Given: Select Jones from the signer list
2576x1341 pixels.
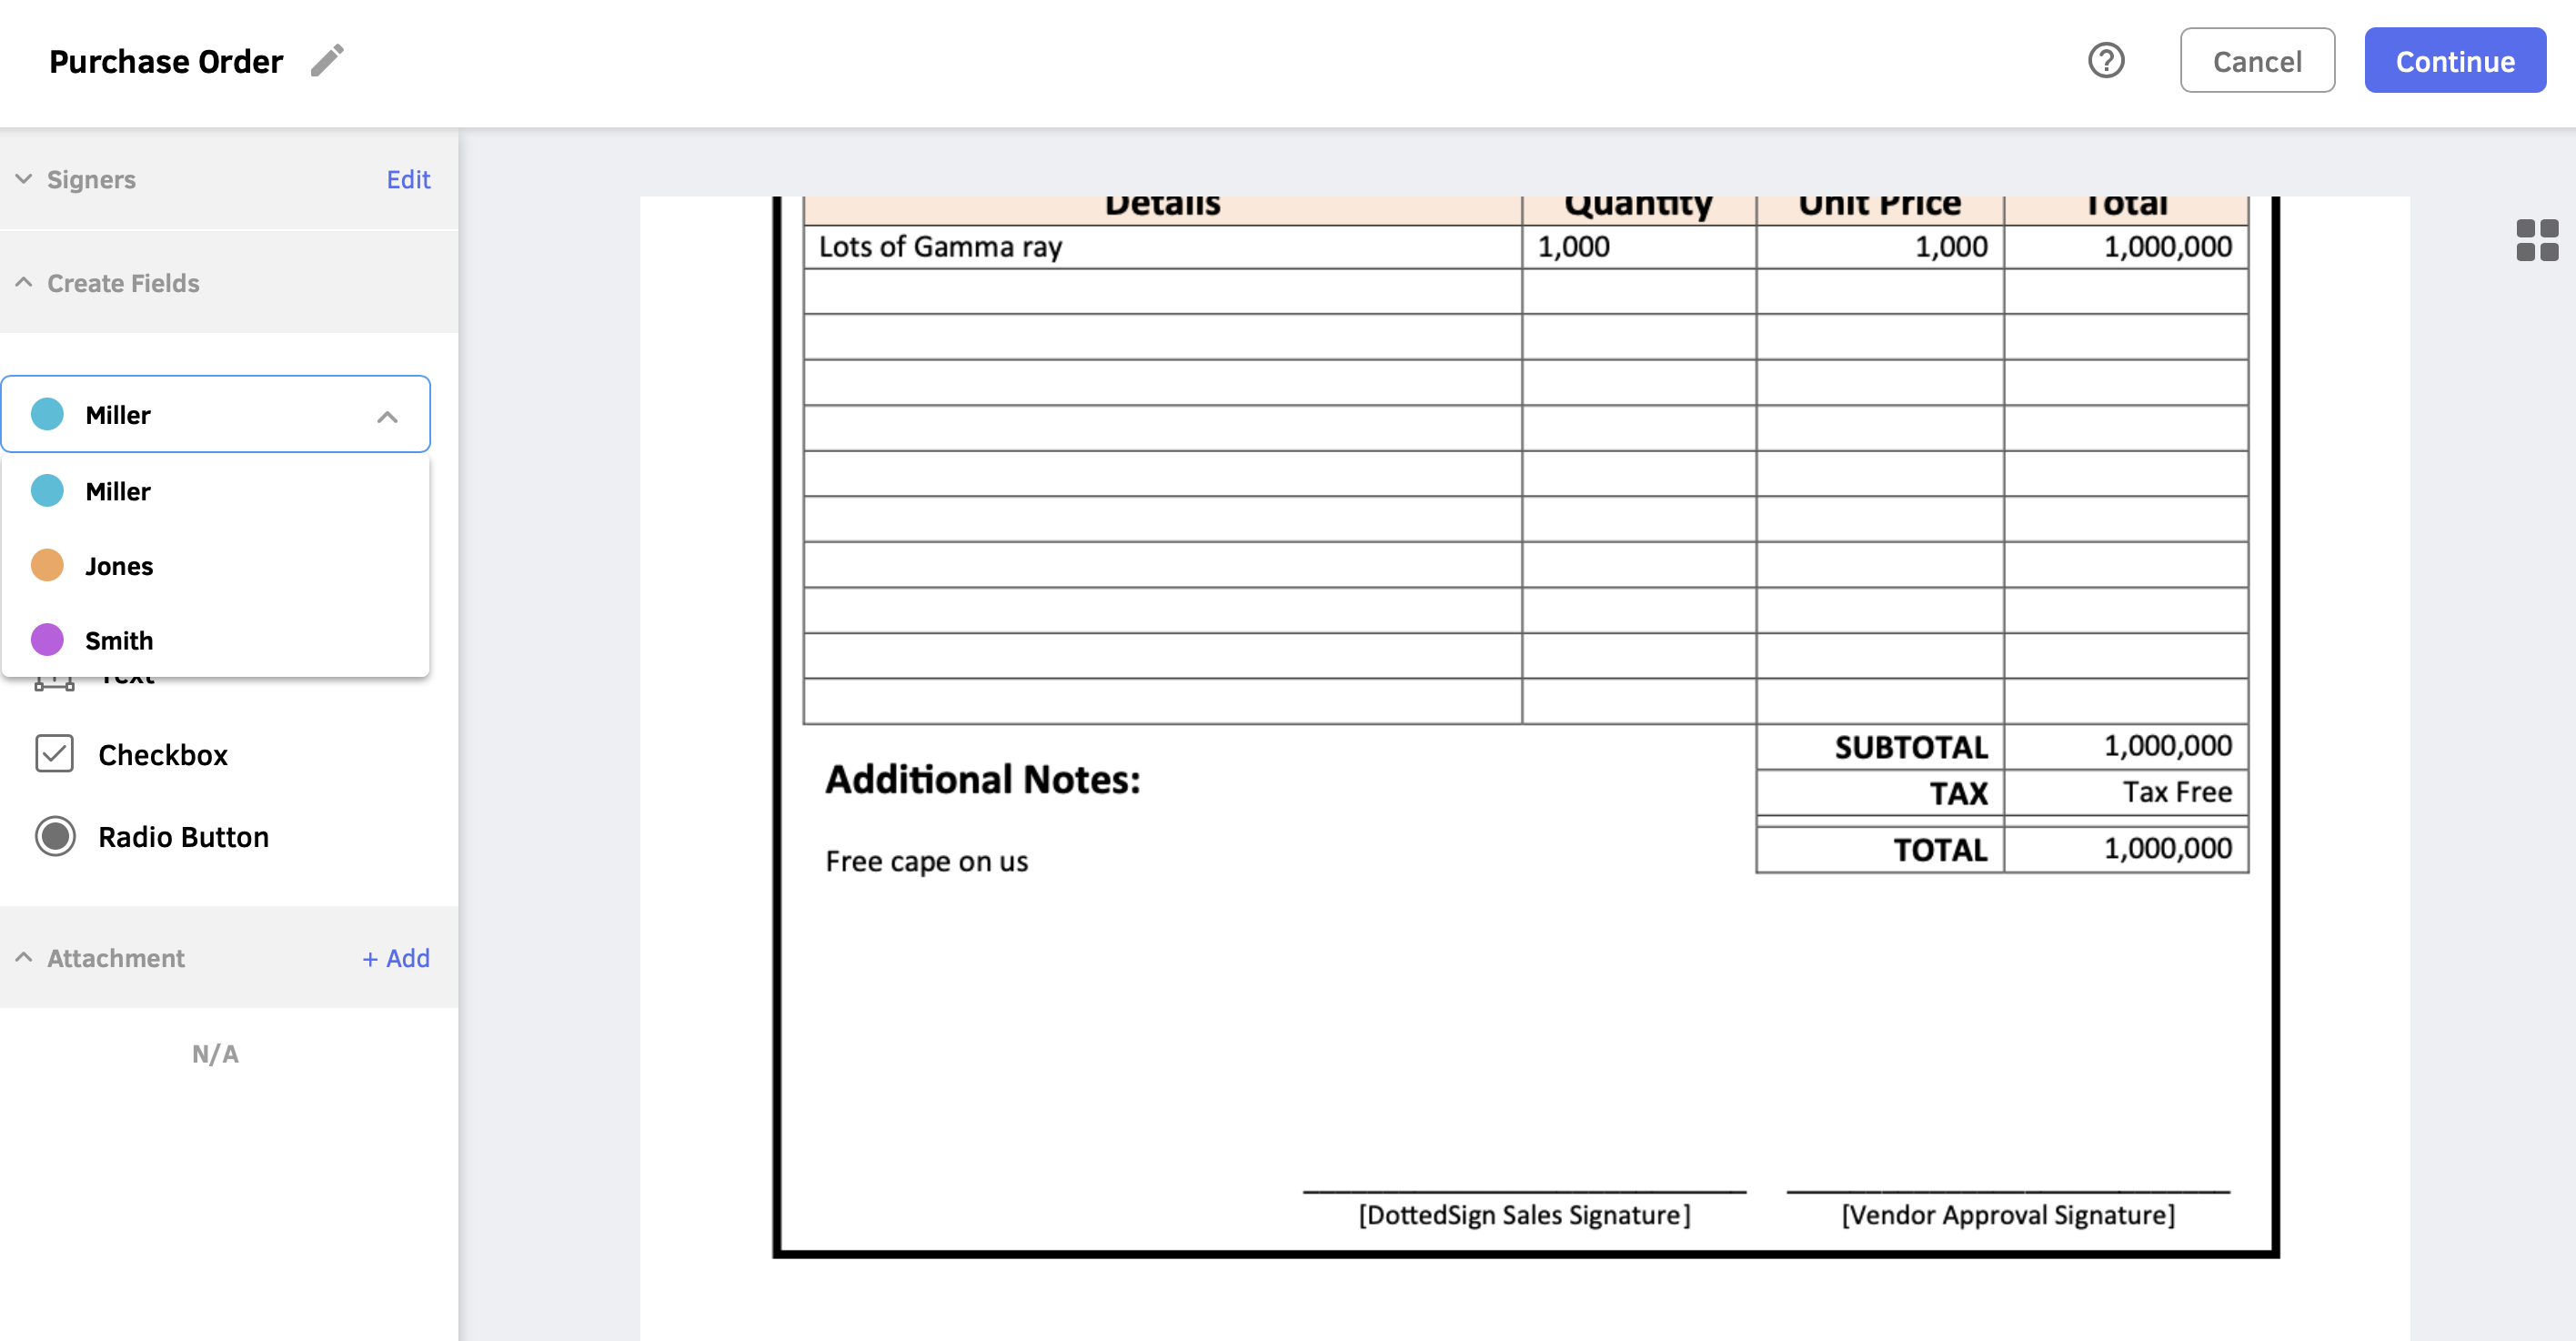Looking at the screenshot, I should tap(215, 564).
